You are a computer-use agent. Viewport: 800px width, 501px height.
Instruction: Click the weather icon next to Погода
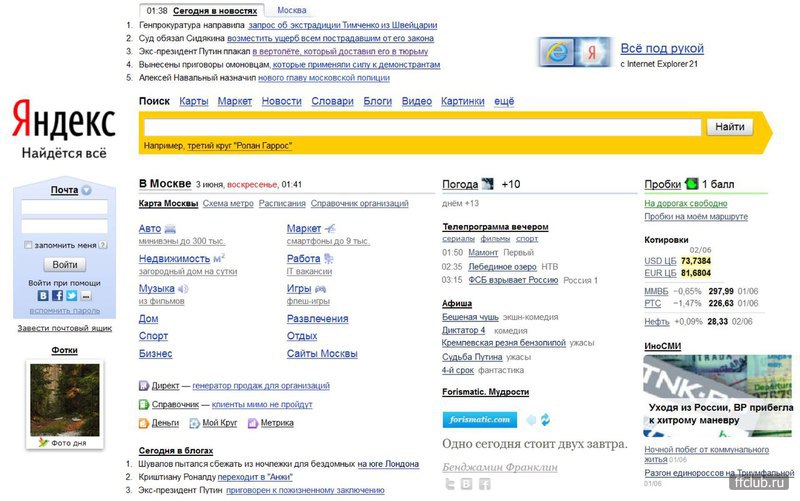(x=488, y=184)
